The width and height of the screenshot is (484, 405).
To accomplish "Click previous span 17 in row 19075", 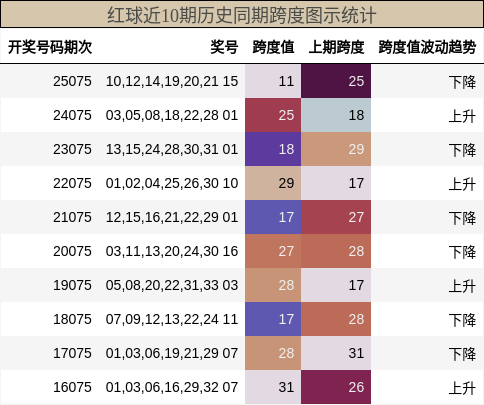I will click(336, 285).
